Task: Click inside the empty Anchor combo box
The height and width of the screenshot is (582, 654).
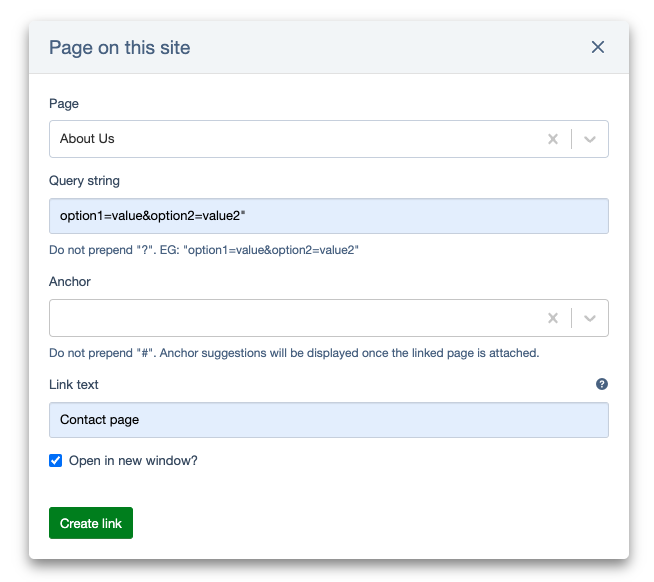Action: tap(290, 318)
